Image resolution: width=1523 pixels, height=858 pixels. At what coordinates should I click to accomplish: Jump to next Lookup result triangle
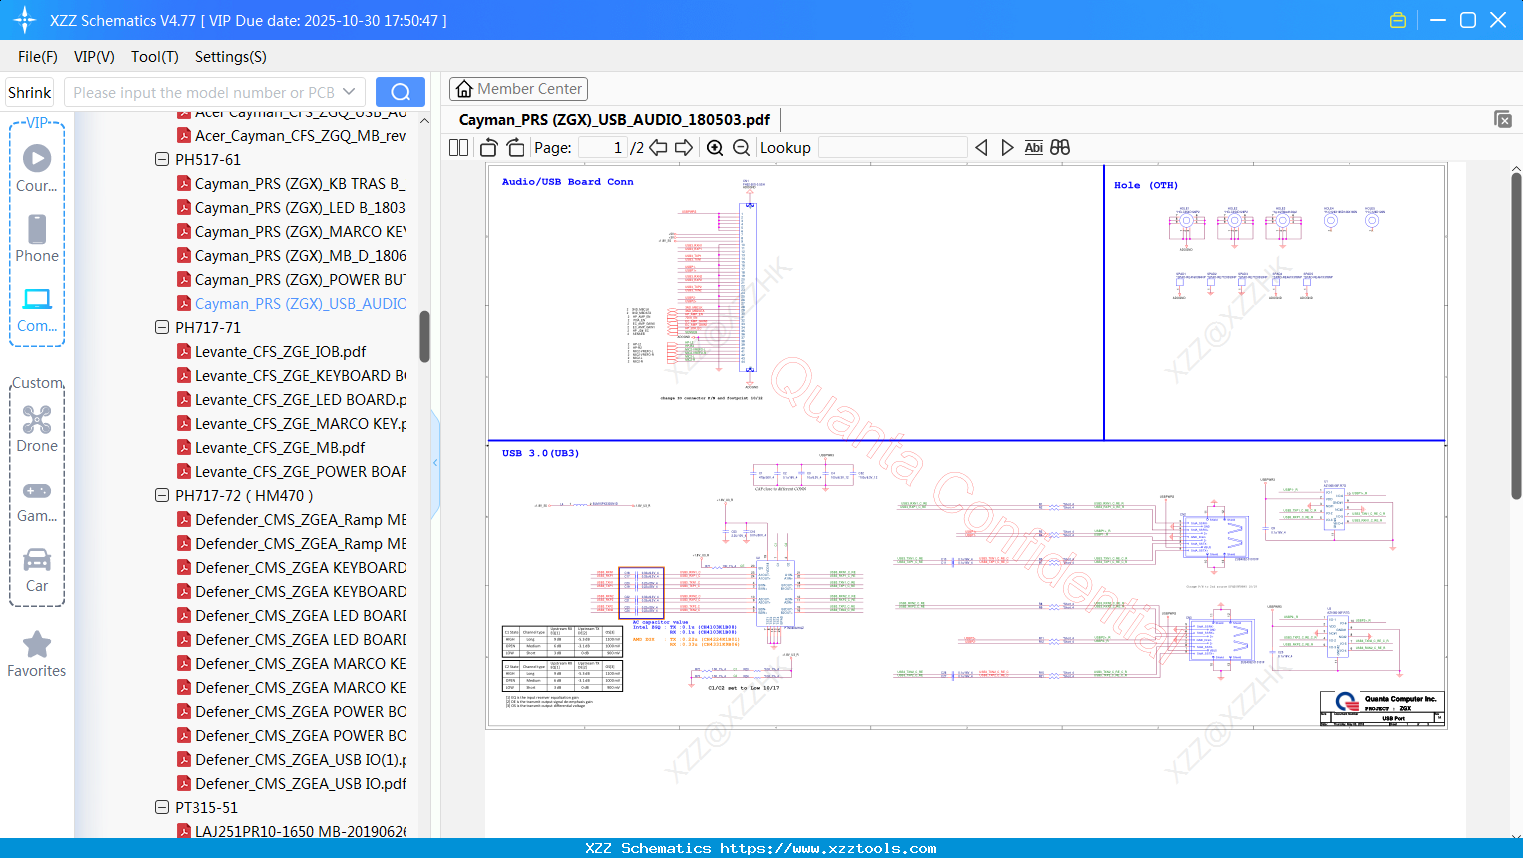[1007, 148]
